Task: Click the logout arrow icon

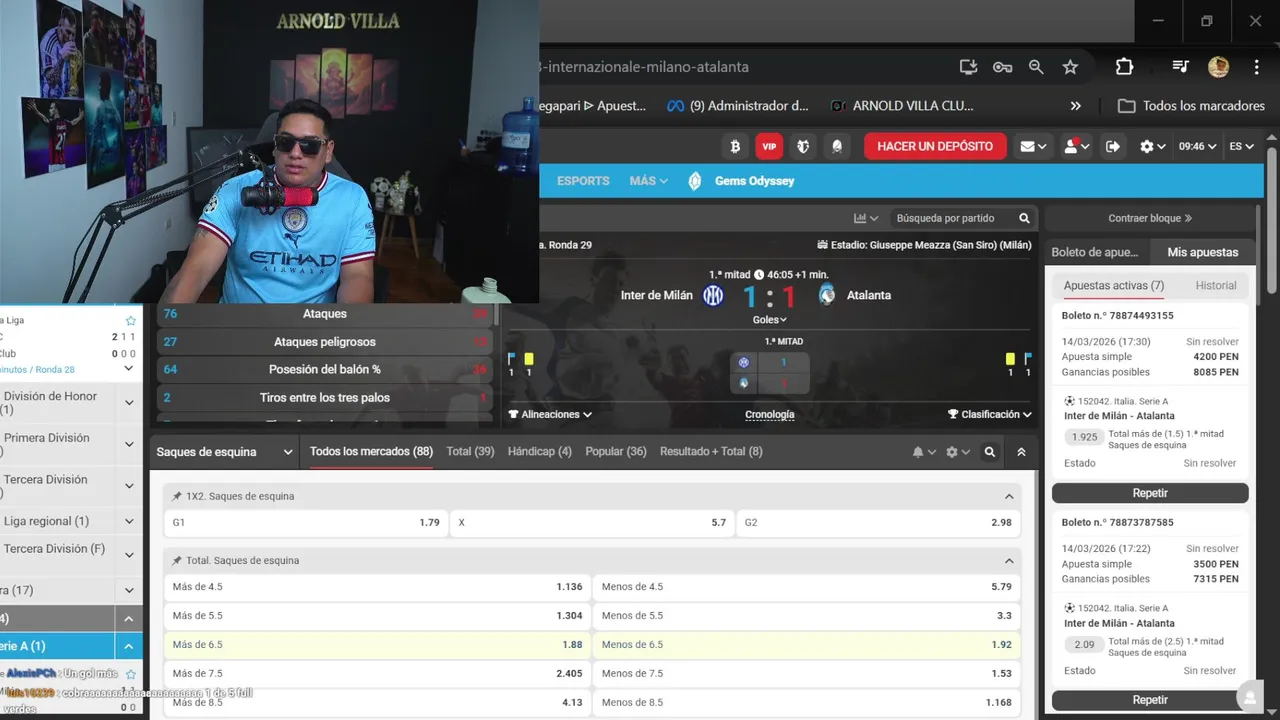Action: click(x=1113, y=146)
